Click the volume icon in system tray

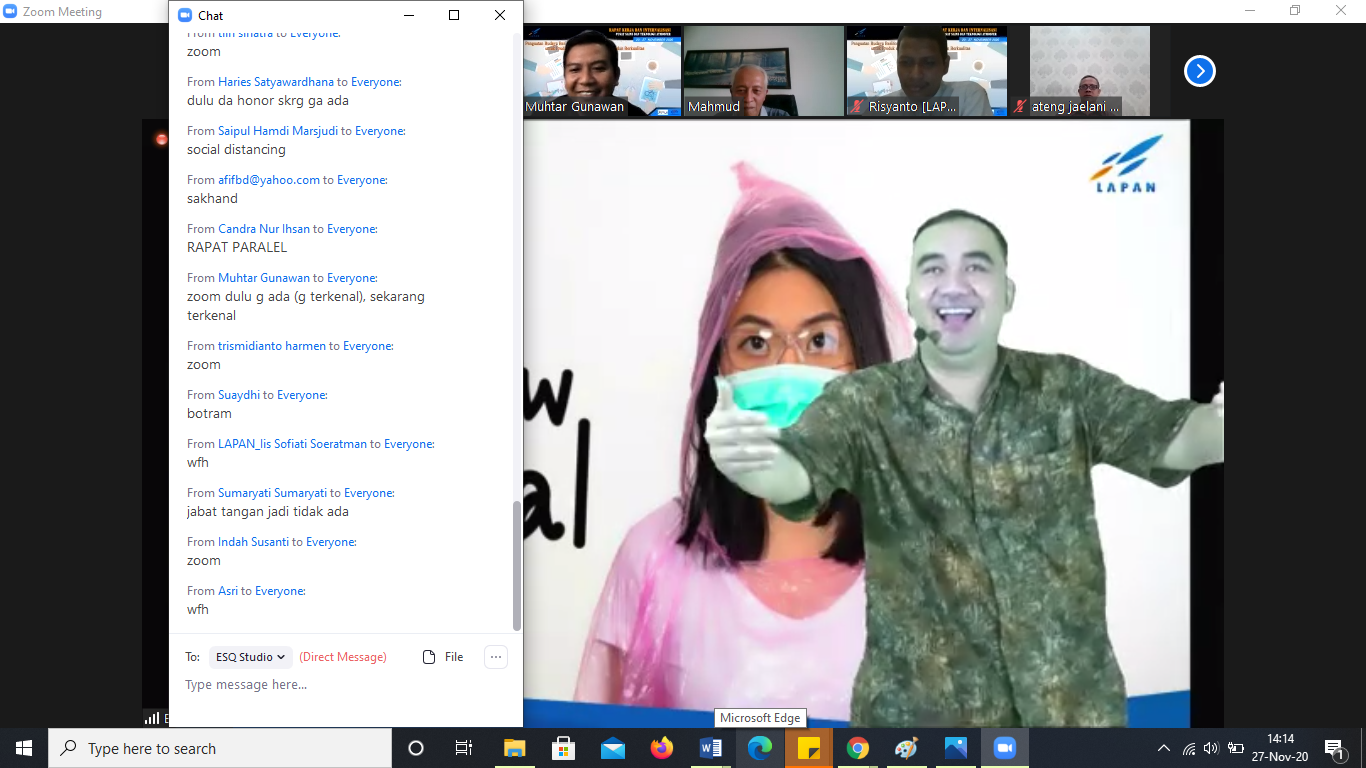tap(1211, 748)
